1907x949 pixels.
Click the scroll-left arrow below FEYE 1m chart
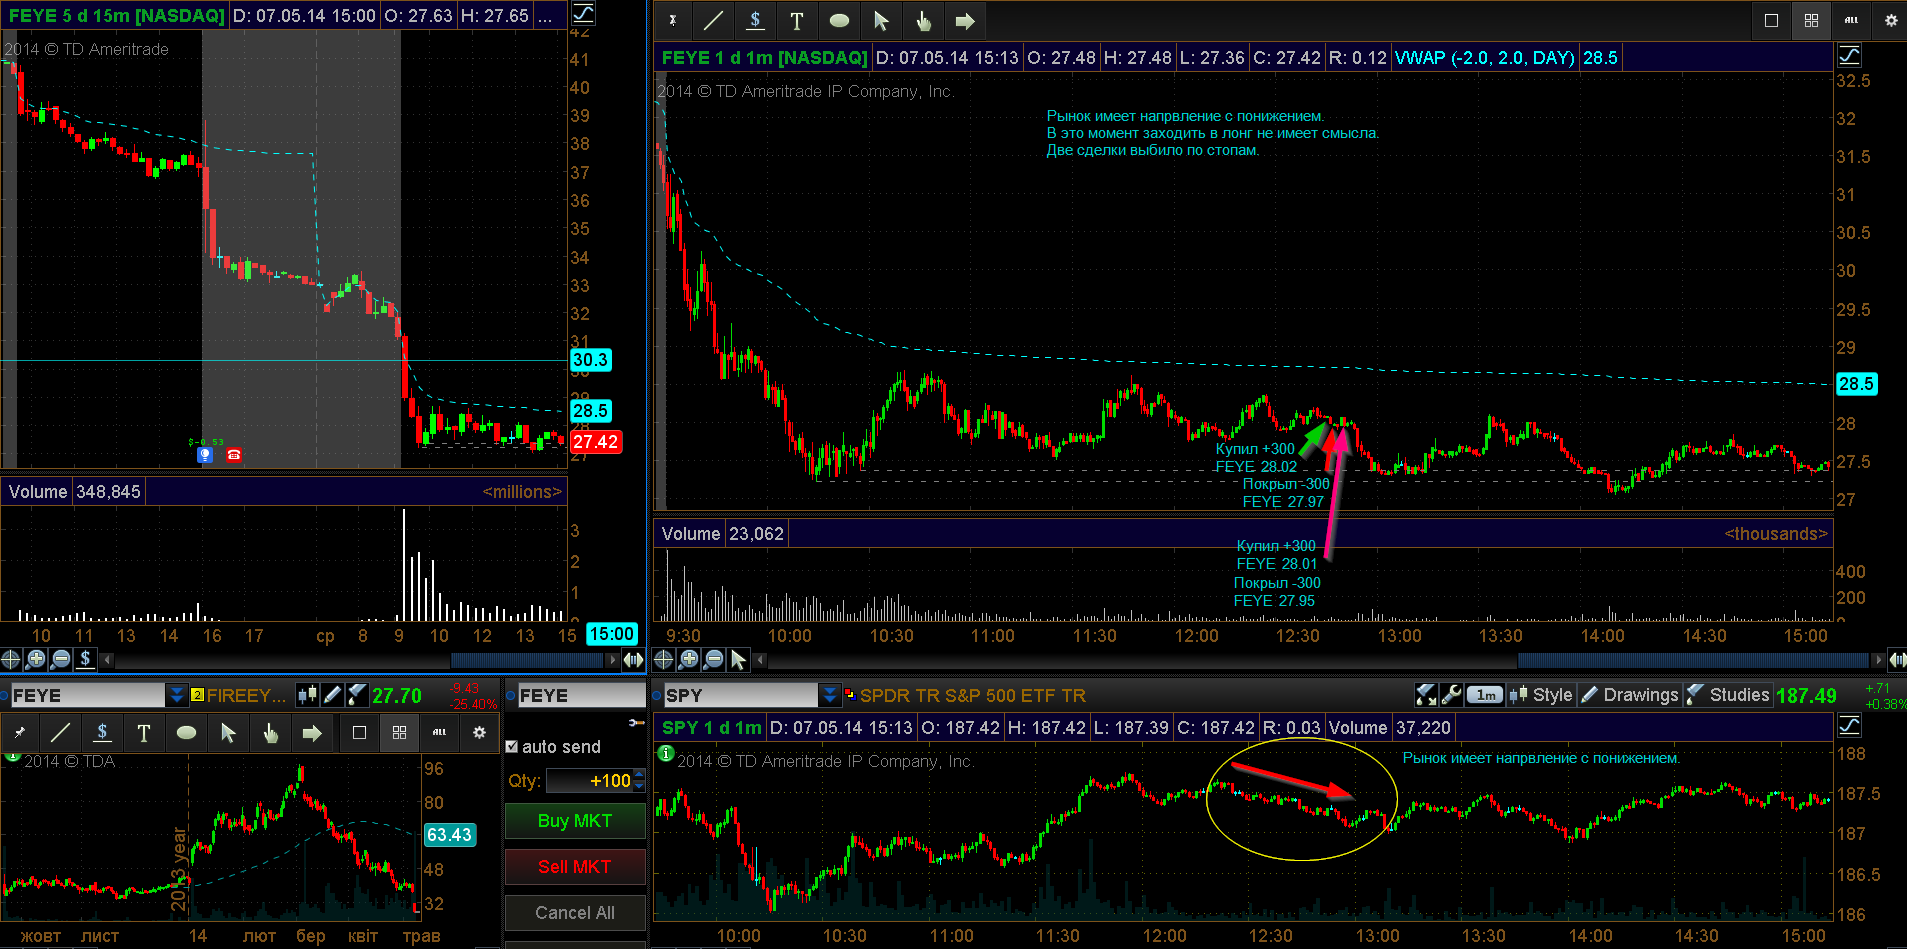[x=760, y=659]
